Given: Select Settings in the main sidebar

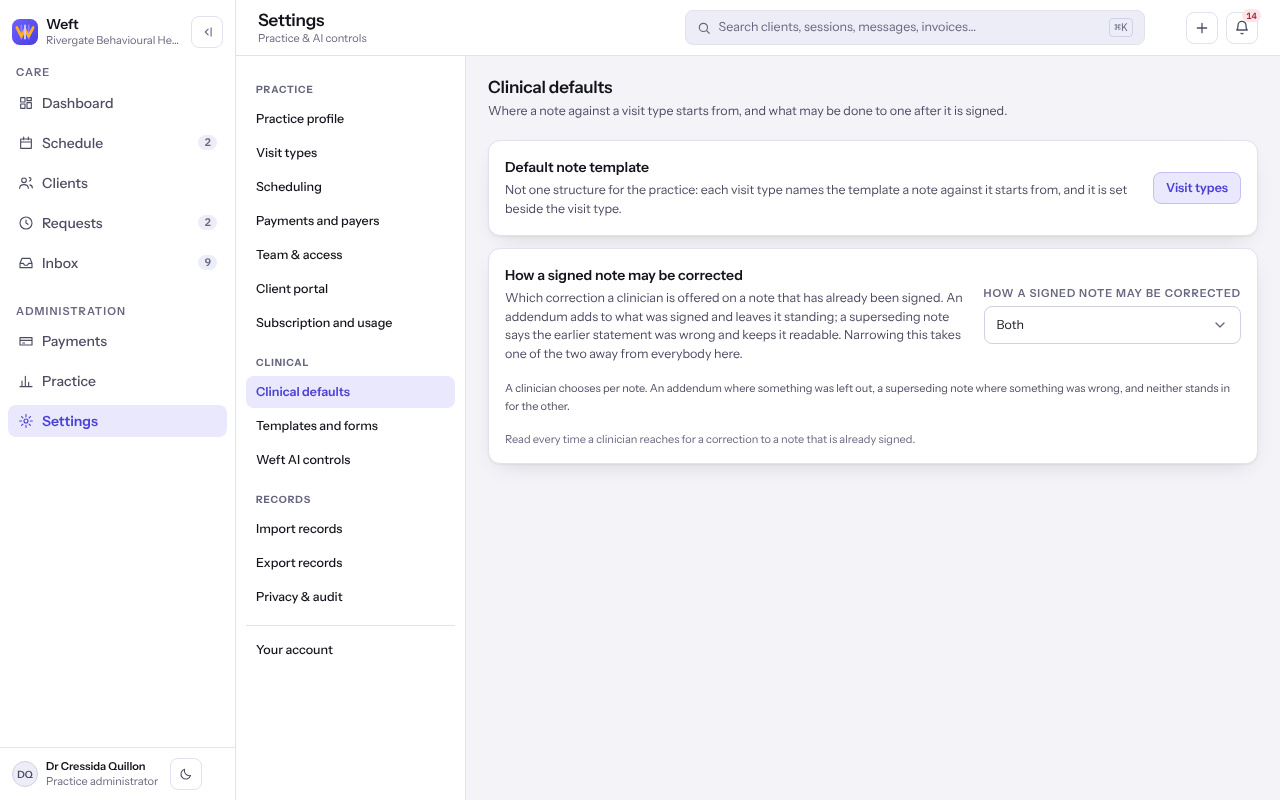Looking at the screenshot, I should (x=117, y=421).
